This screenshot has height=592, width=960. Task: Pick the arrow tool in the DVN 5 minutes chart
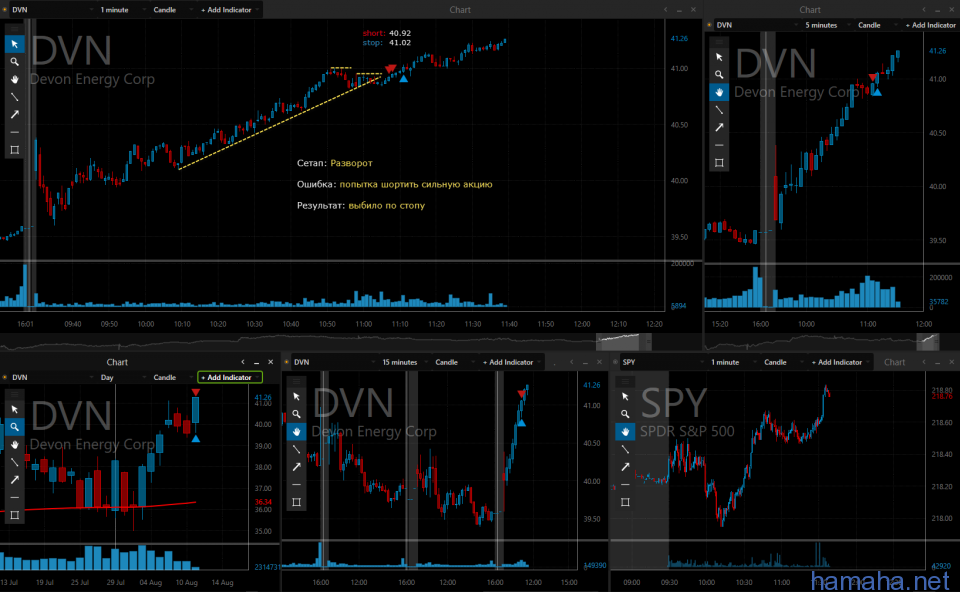pyautogui.click(x=719, y=127)
